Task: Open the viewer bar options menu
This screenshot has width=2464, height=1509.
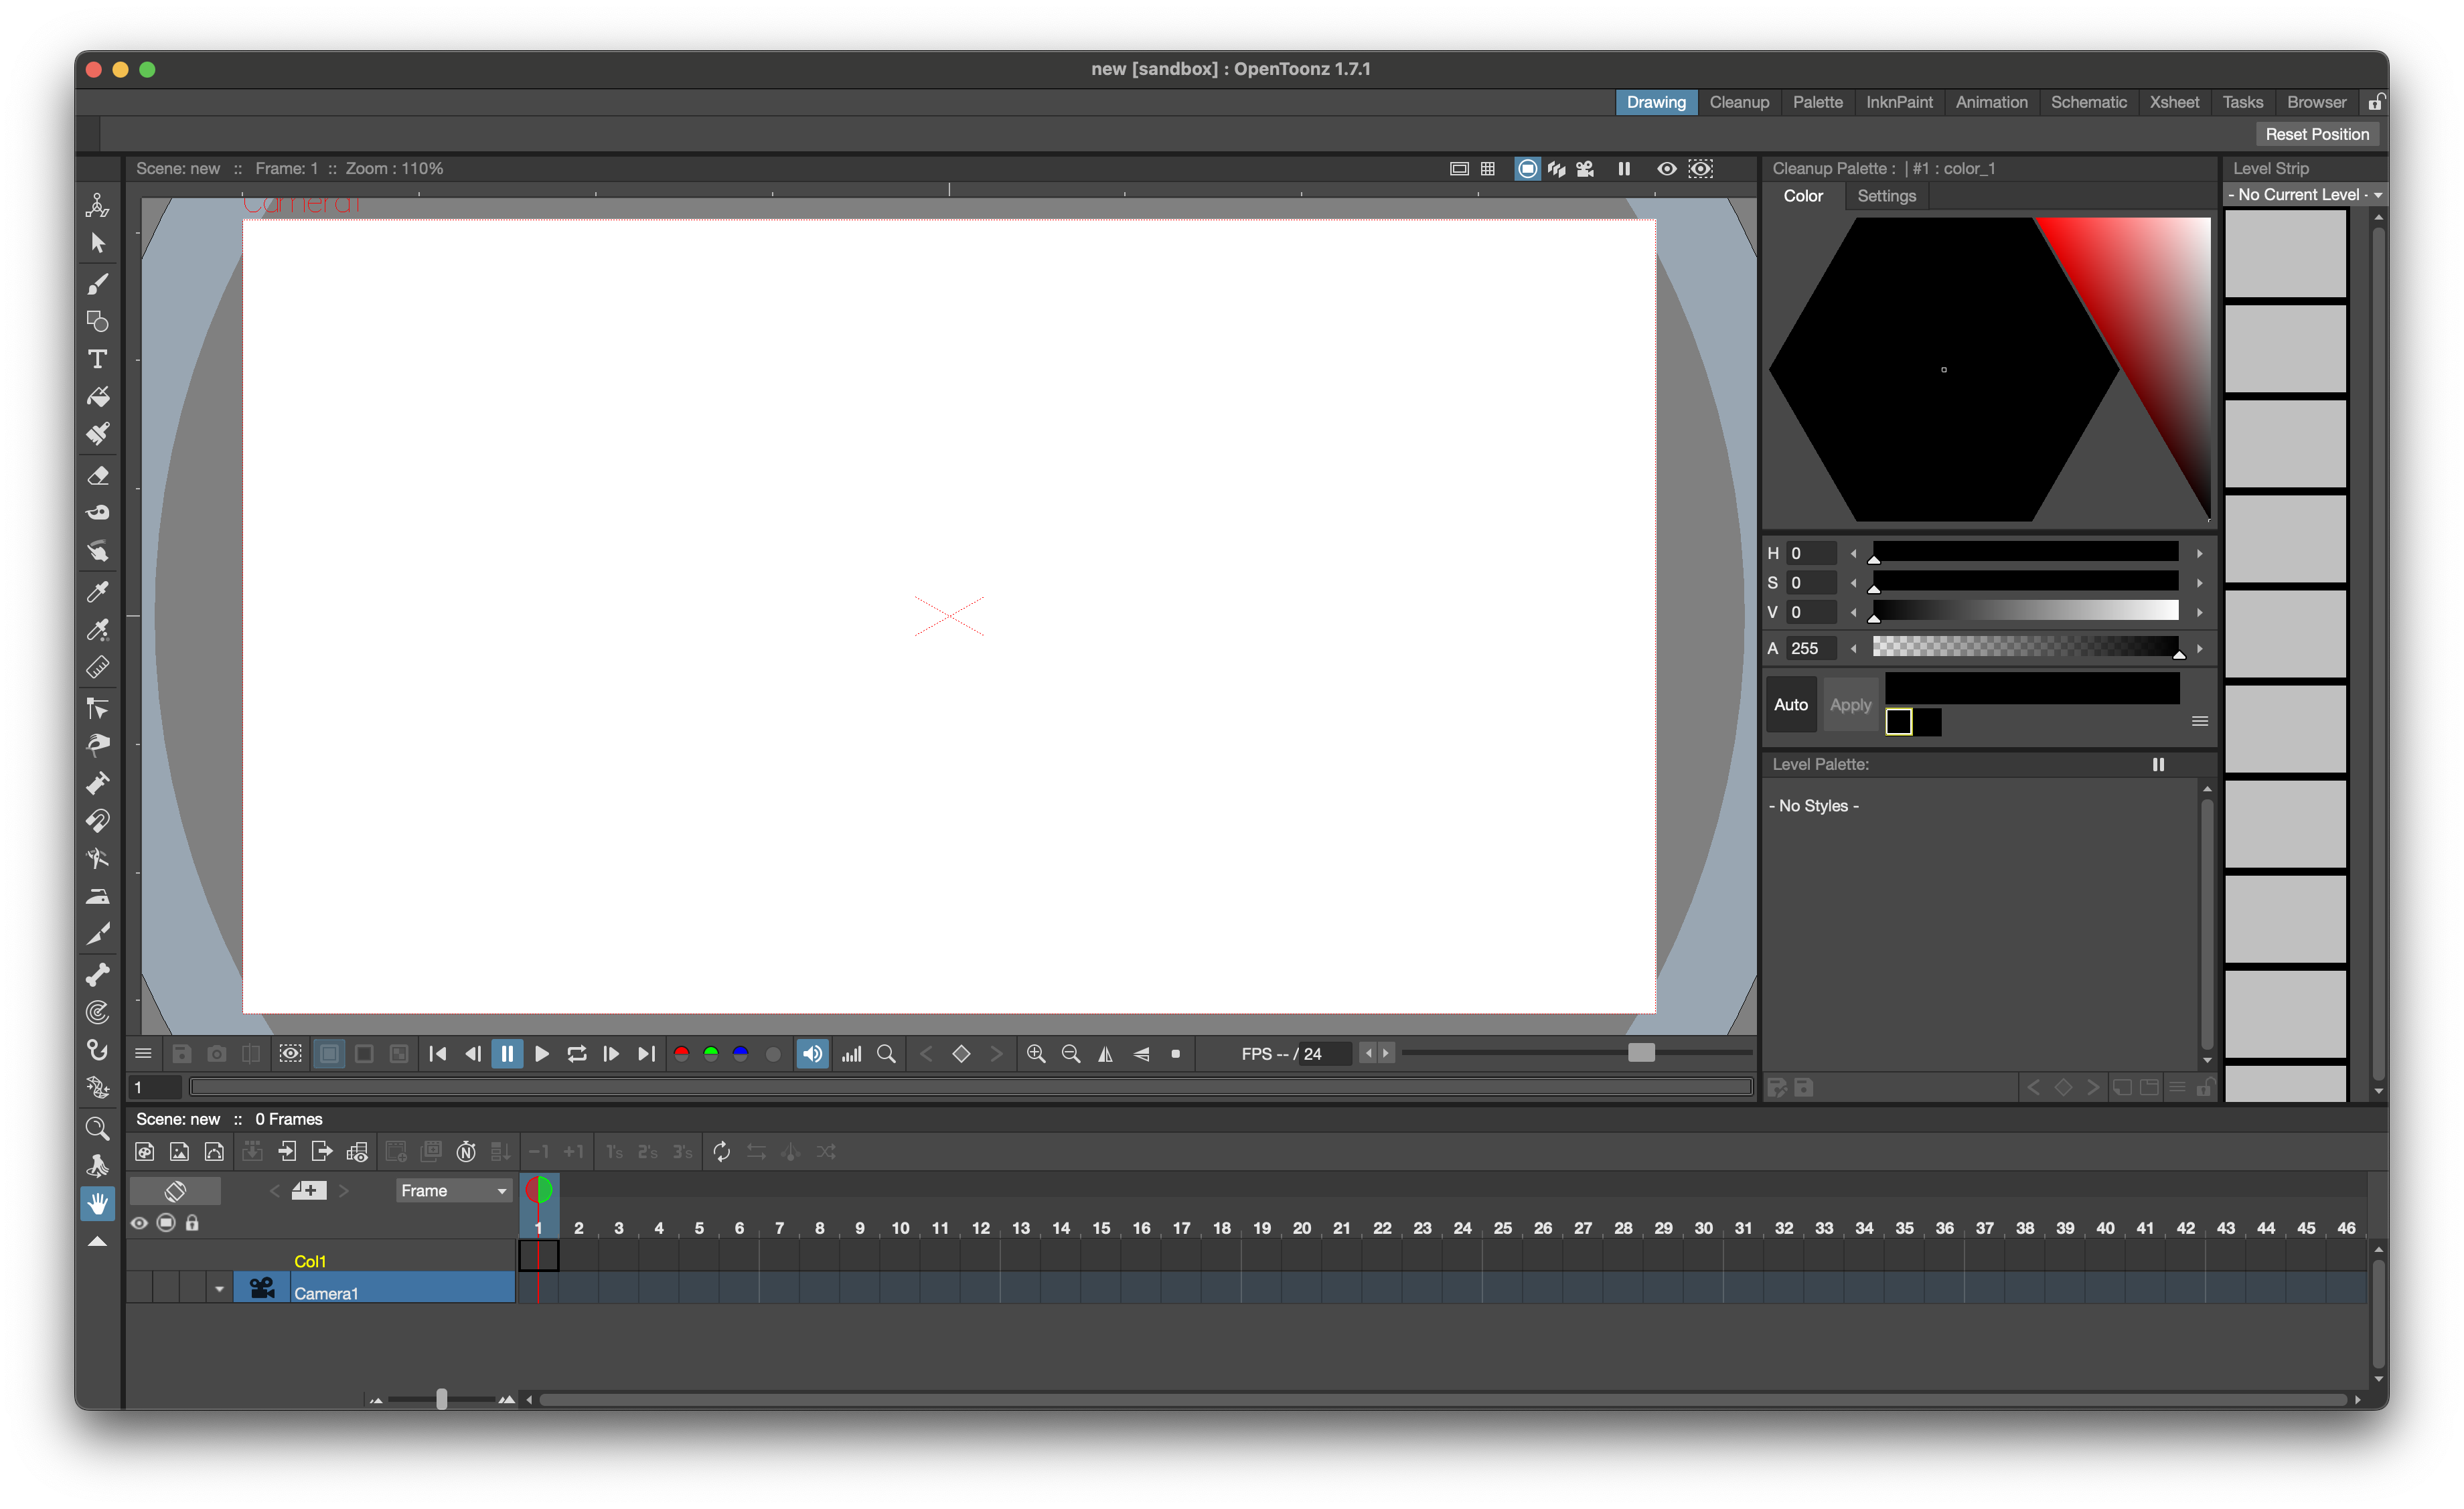Action: [143, 1054]
